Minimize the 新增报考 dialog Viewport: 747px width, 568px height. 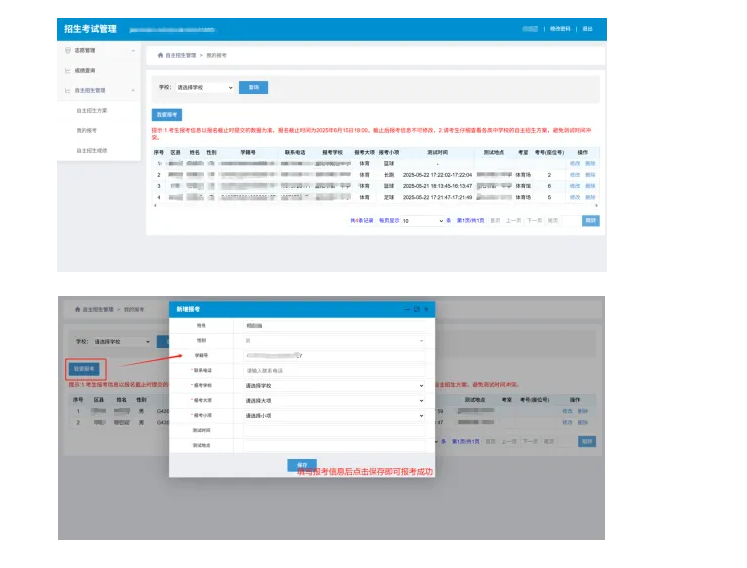(x=405, y=310)
